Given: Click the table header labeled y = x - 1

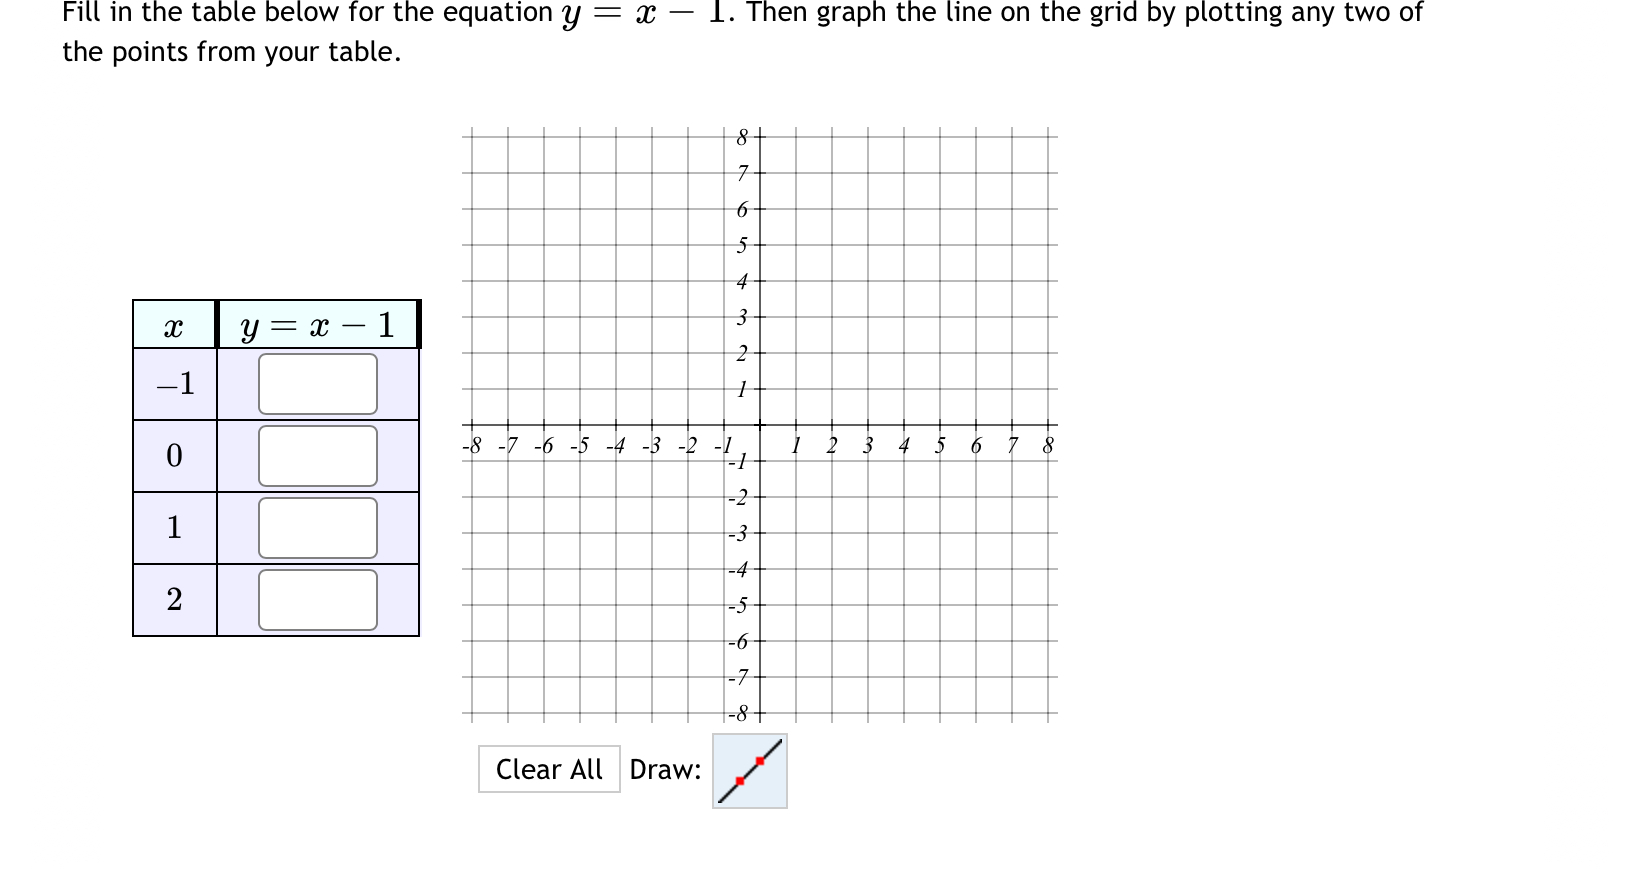Looking at the screenshot, I should click(x=316, y=324).
